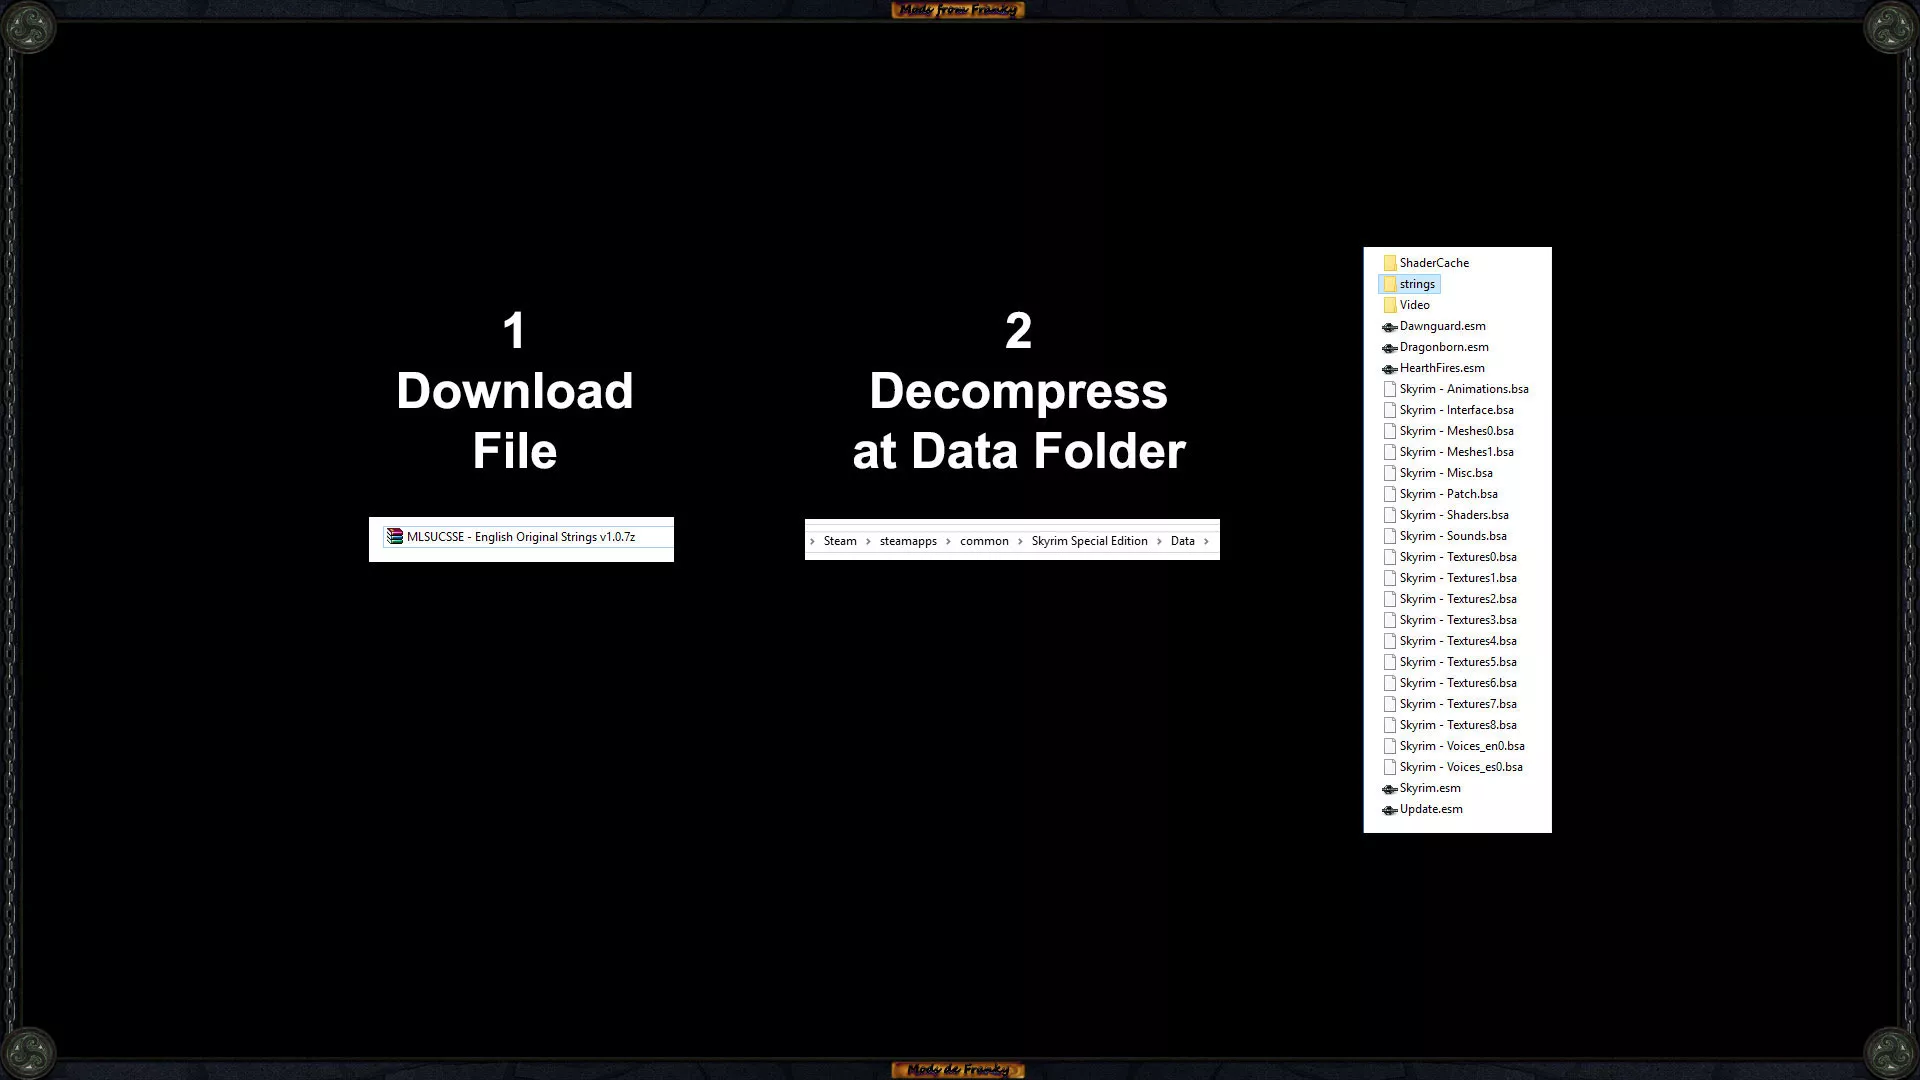
Task: Select the strings folder name
Action: [x=1417, y=284]
